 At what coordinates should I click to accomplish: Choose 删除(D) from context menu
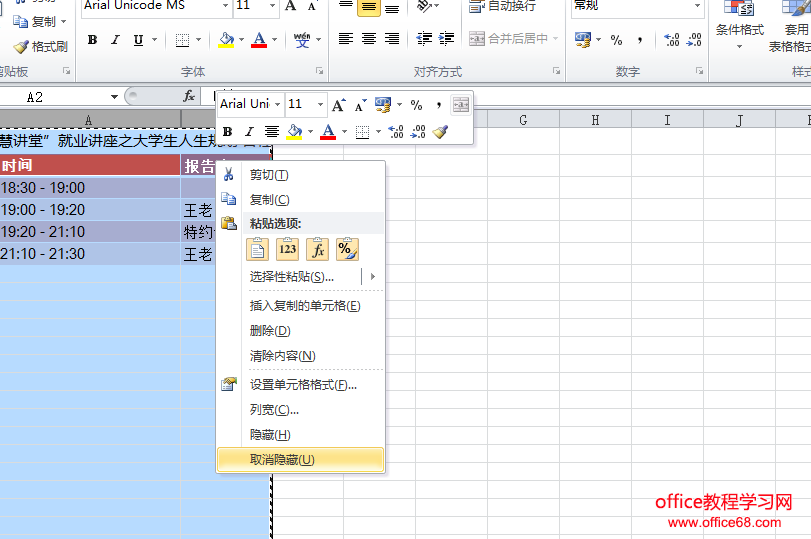(301, 331)
